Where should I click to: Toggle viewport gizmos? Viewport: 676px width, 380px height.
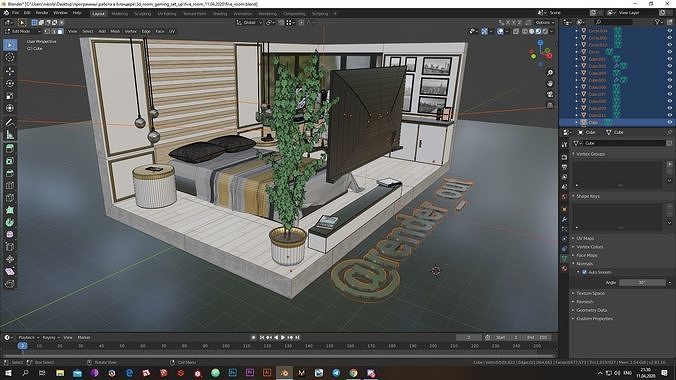tap(485, 31)
